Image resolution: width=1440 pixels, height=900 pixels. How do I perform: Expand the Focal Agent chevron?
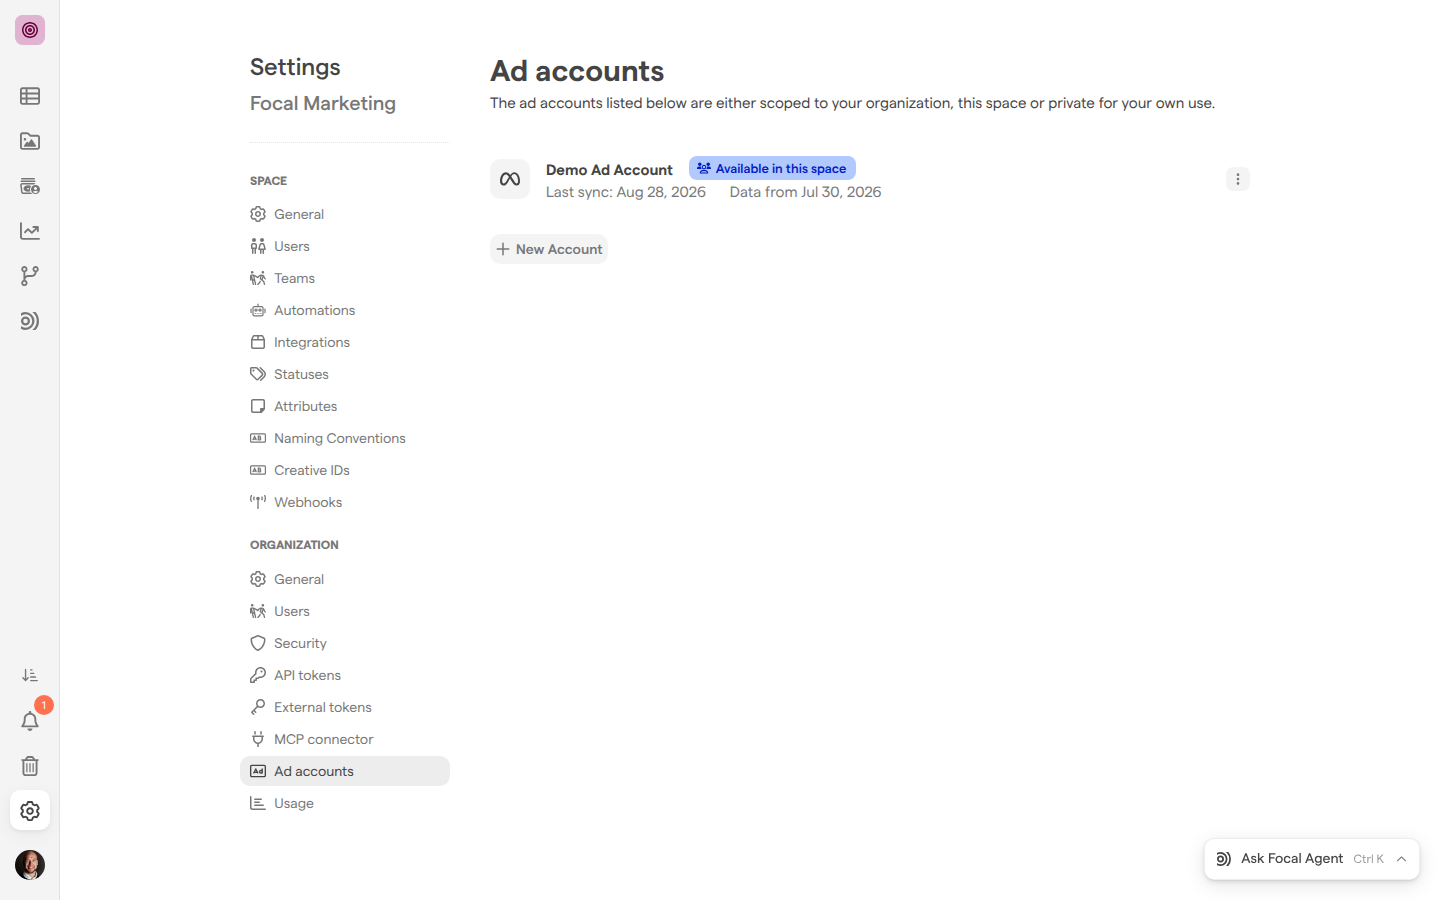tap(1401, 859)
